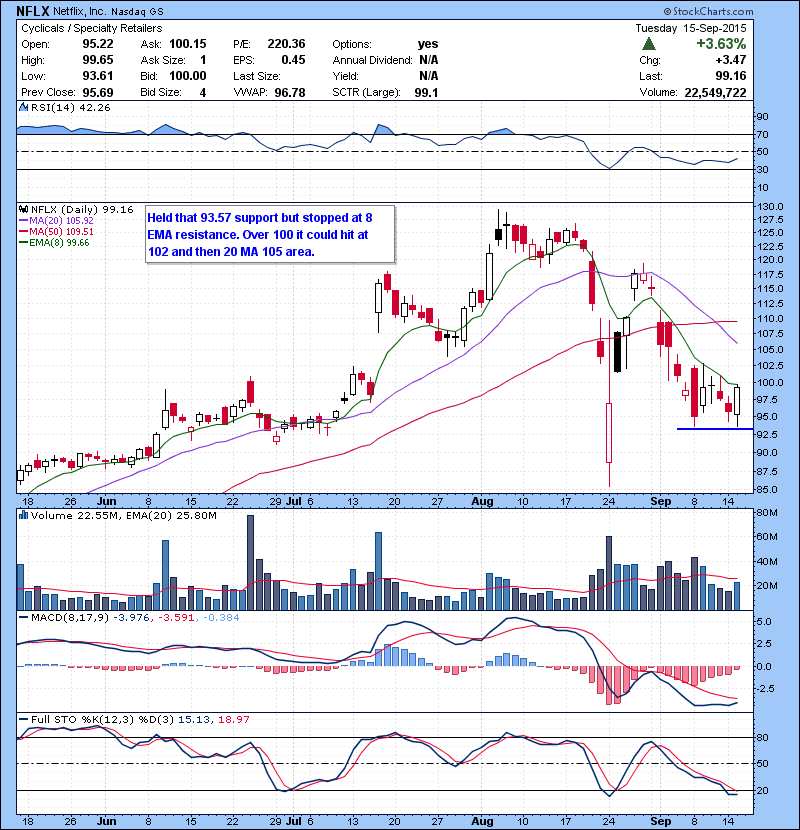Click the Full STO legend line marker
The image size is (800, 830).
coord(23,719)
